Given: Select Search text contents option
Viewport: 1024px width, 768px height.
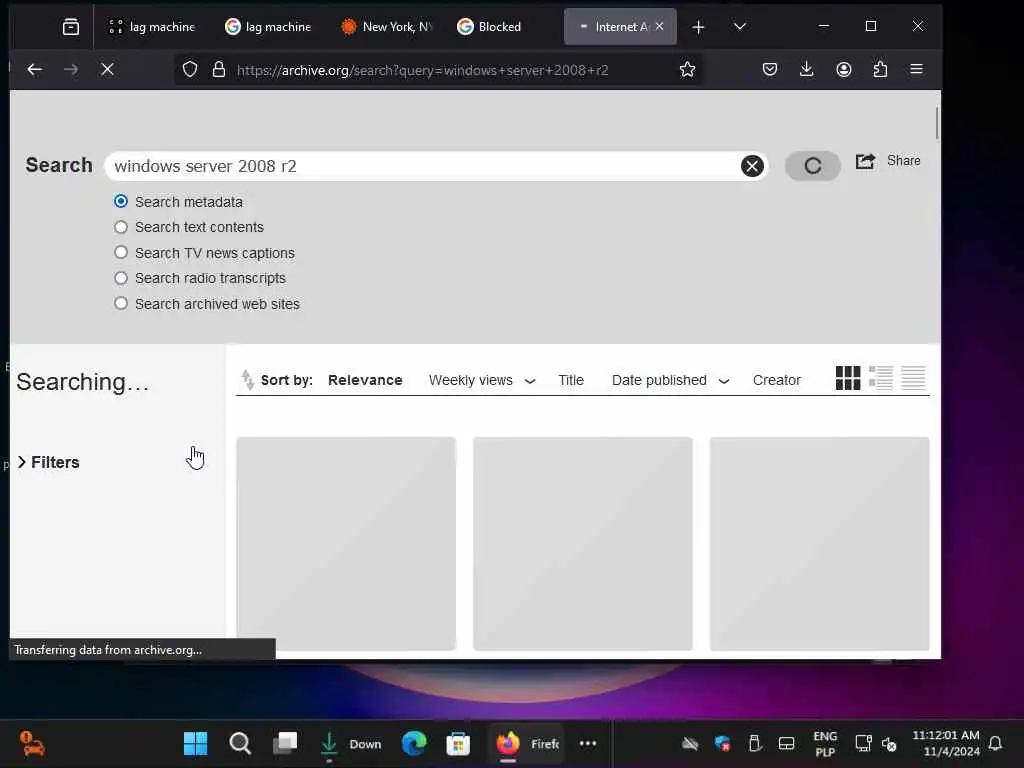Looking at the screenshot, I should coord(121,227).
